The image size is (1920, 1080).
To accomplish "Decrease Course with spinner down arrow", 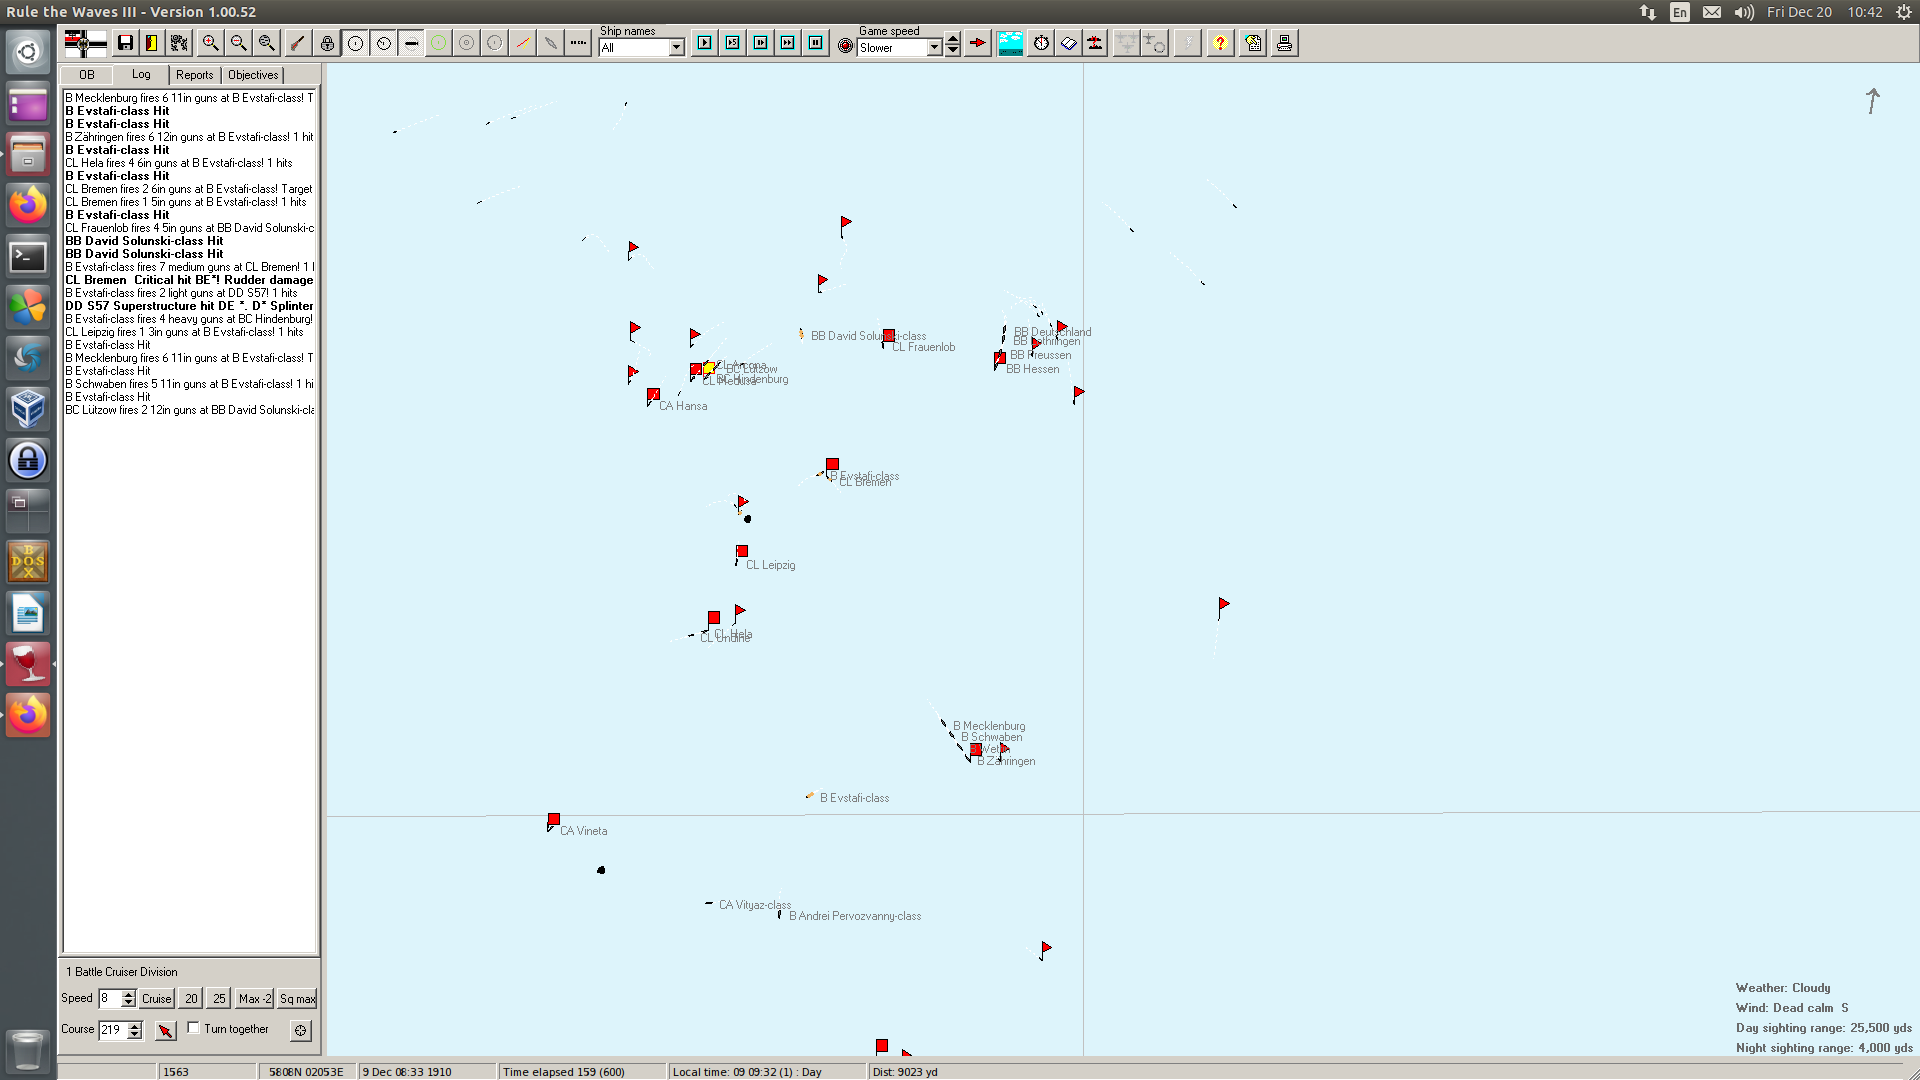I will [135, 1034].
